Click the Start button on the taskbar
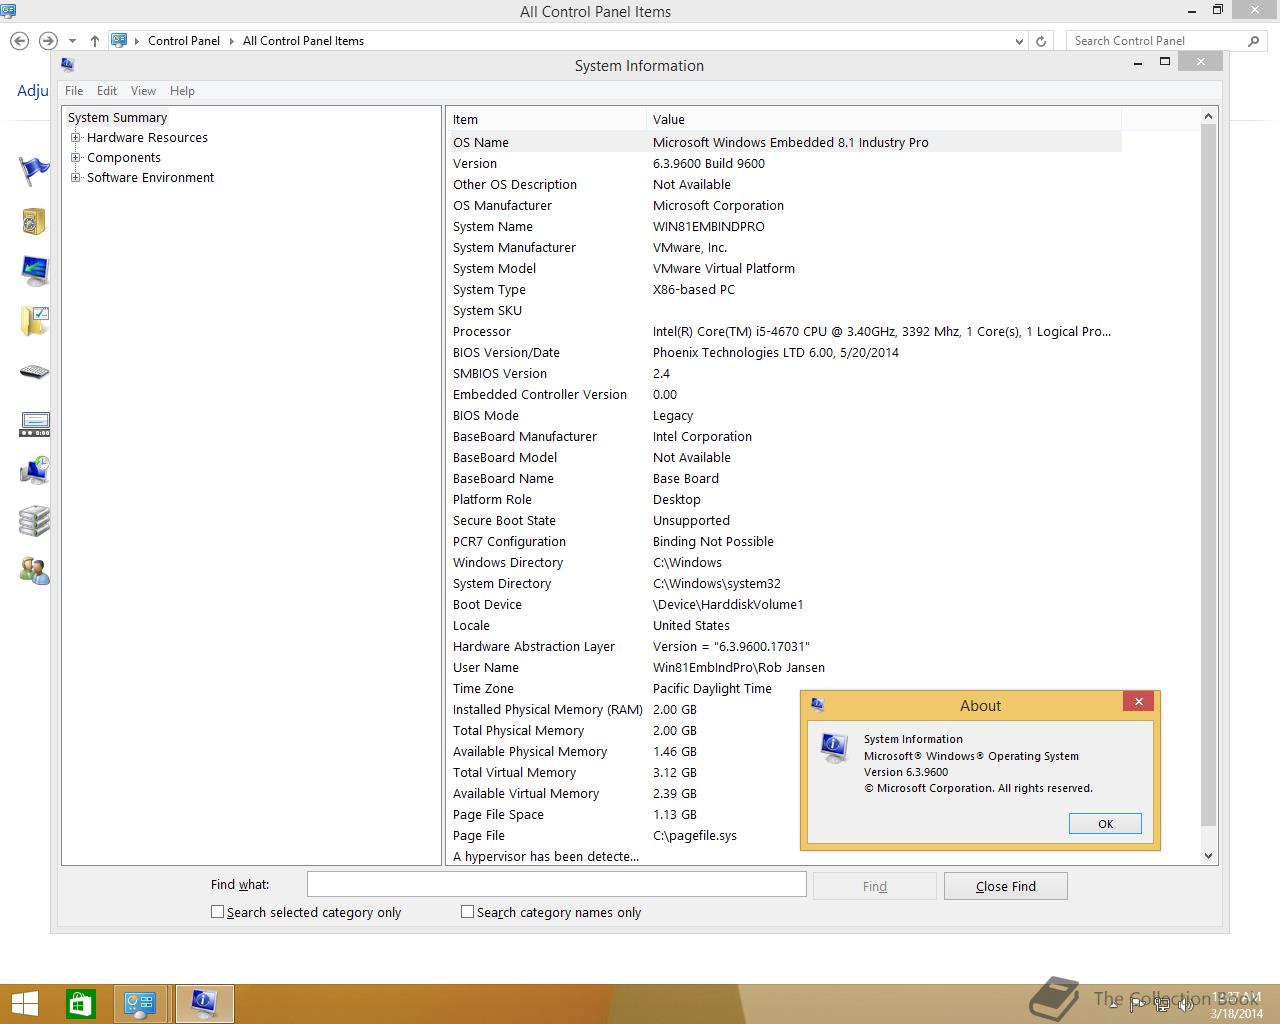1280x1024 pixels. pyautogui.click(x=24, y=1004)
